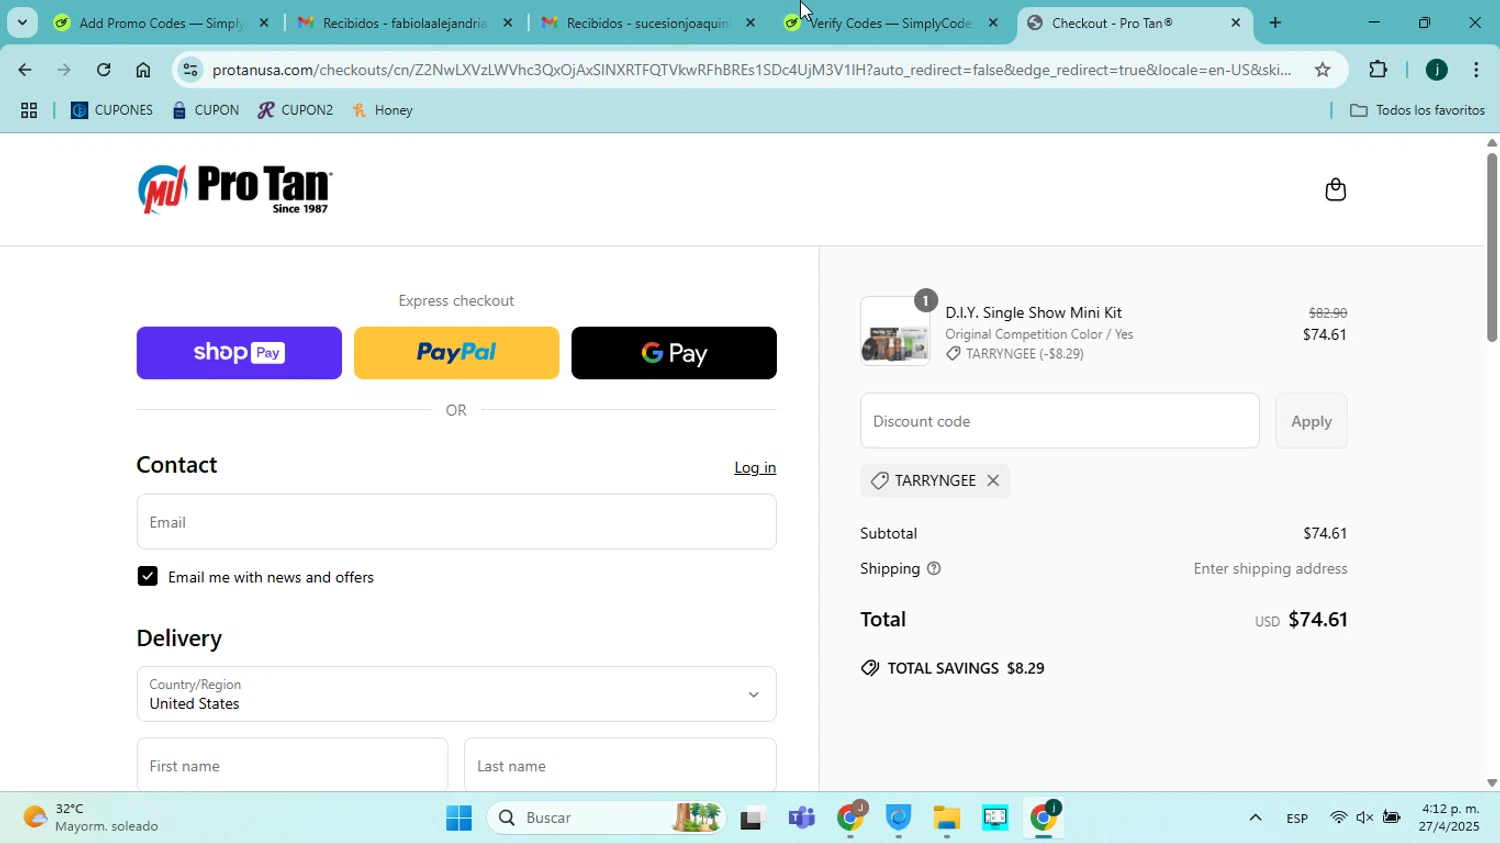Open the CUPONES bookmark

tap(112, 111)
